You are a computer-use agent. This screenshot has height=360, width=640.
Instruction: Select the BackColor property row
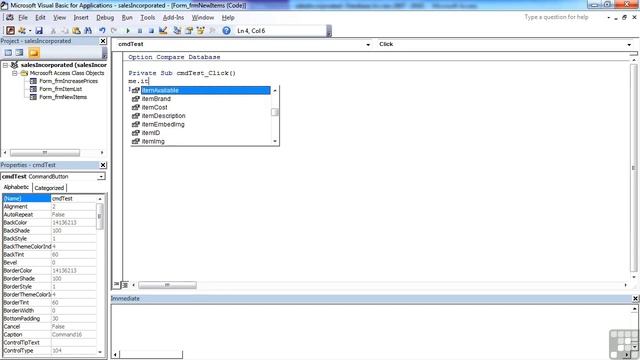pos(50,222)
